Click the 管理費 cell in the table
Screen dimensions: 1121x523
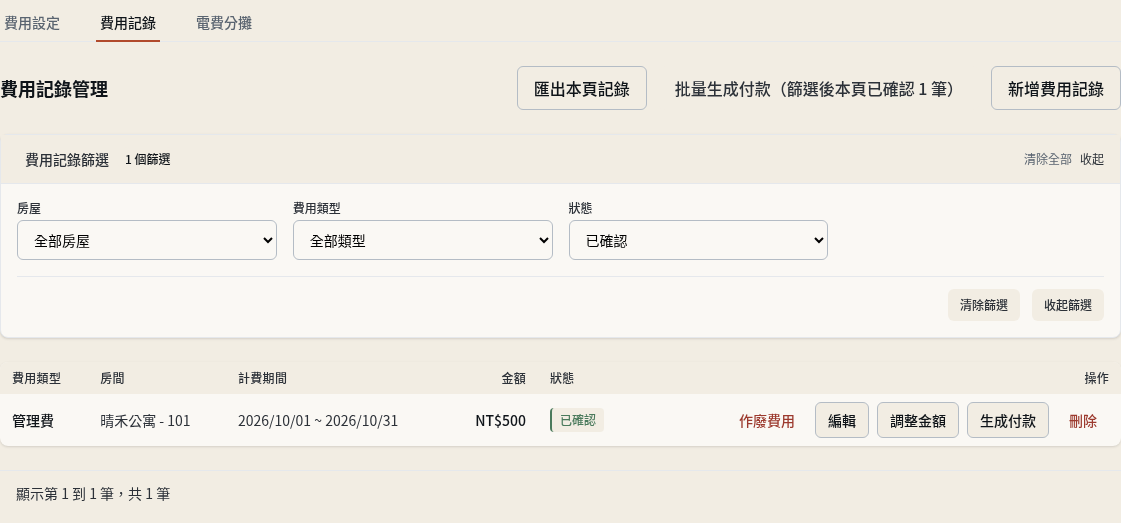point(33,421)
